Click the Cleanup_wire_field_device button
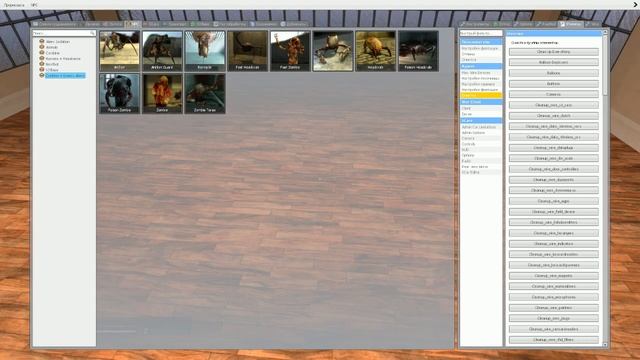The width and height of the screenshot is (640, 360). coord(553,212)
